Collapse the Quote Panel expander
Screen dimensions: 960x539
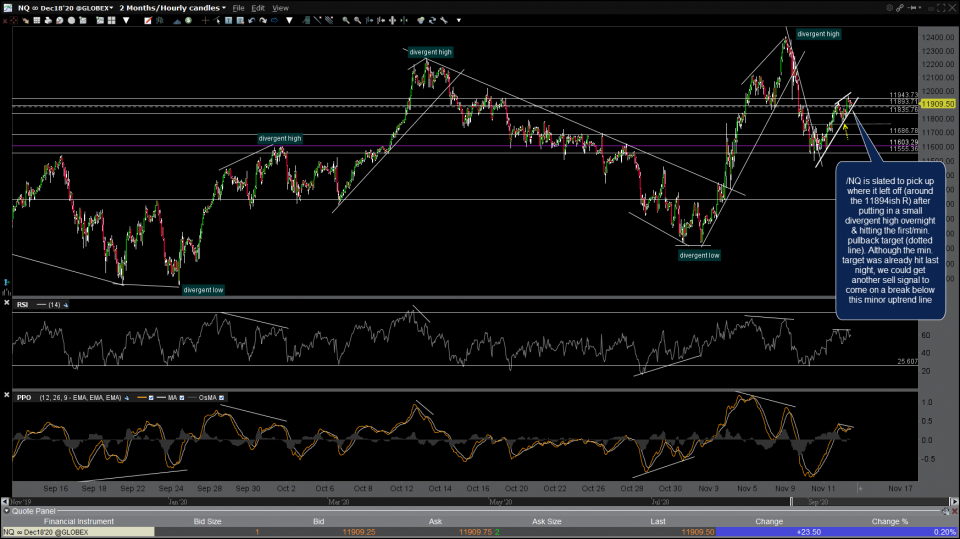tap(7, 511)
